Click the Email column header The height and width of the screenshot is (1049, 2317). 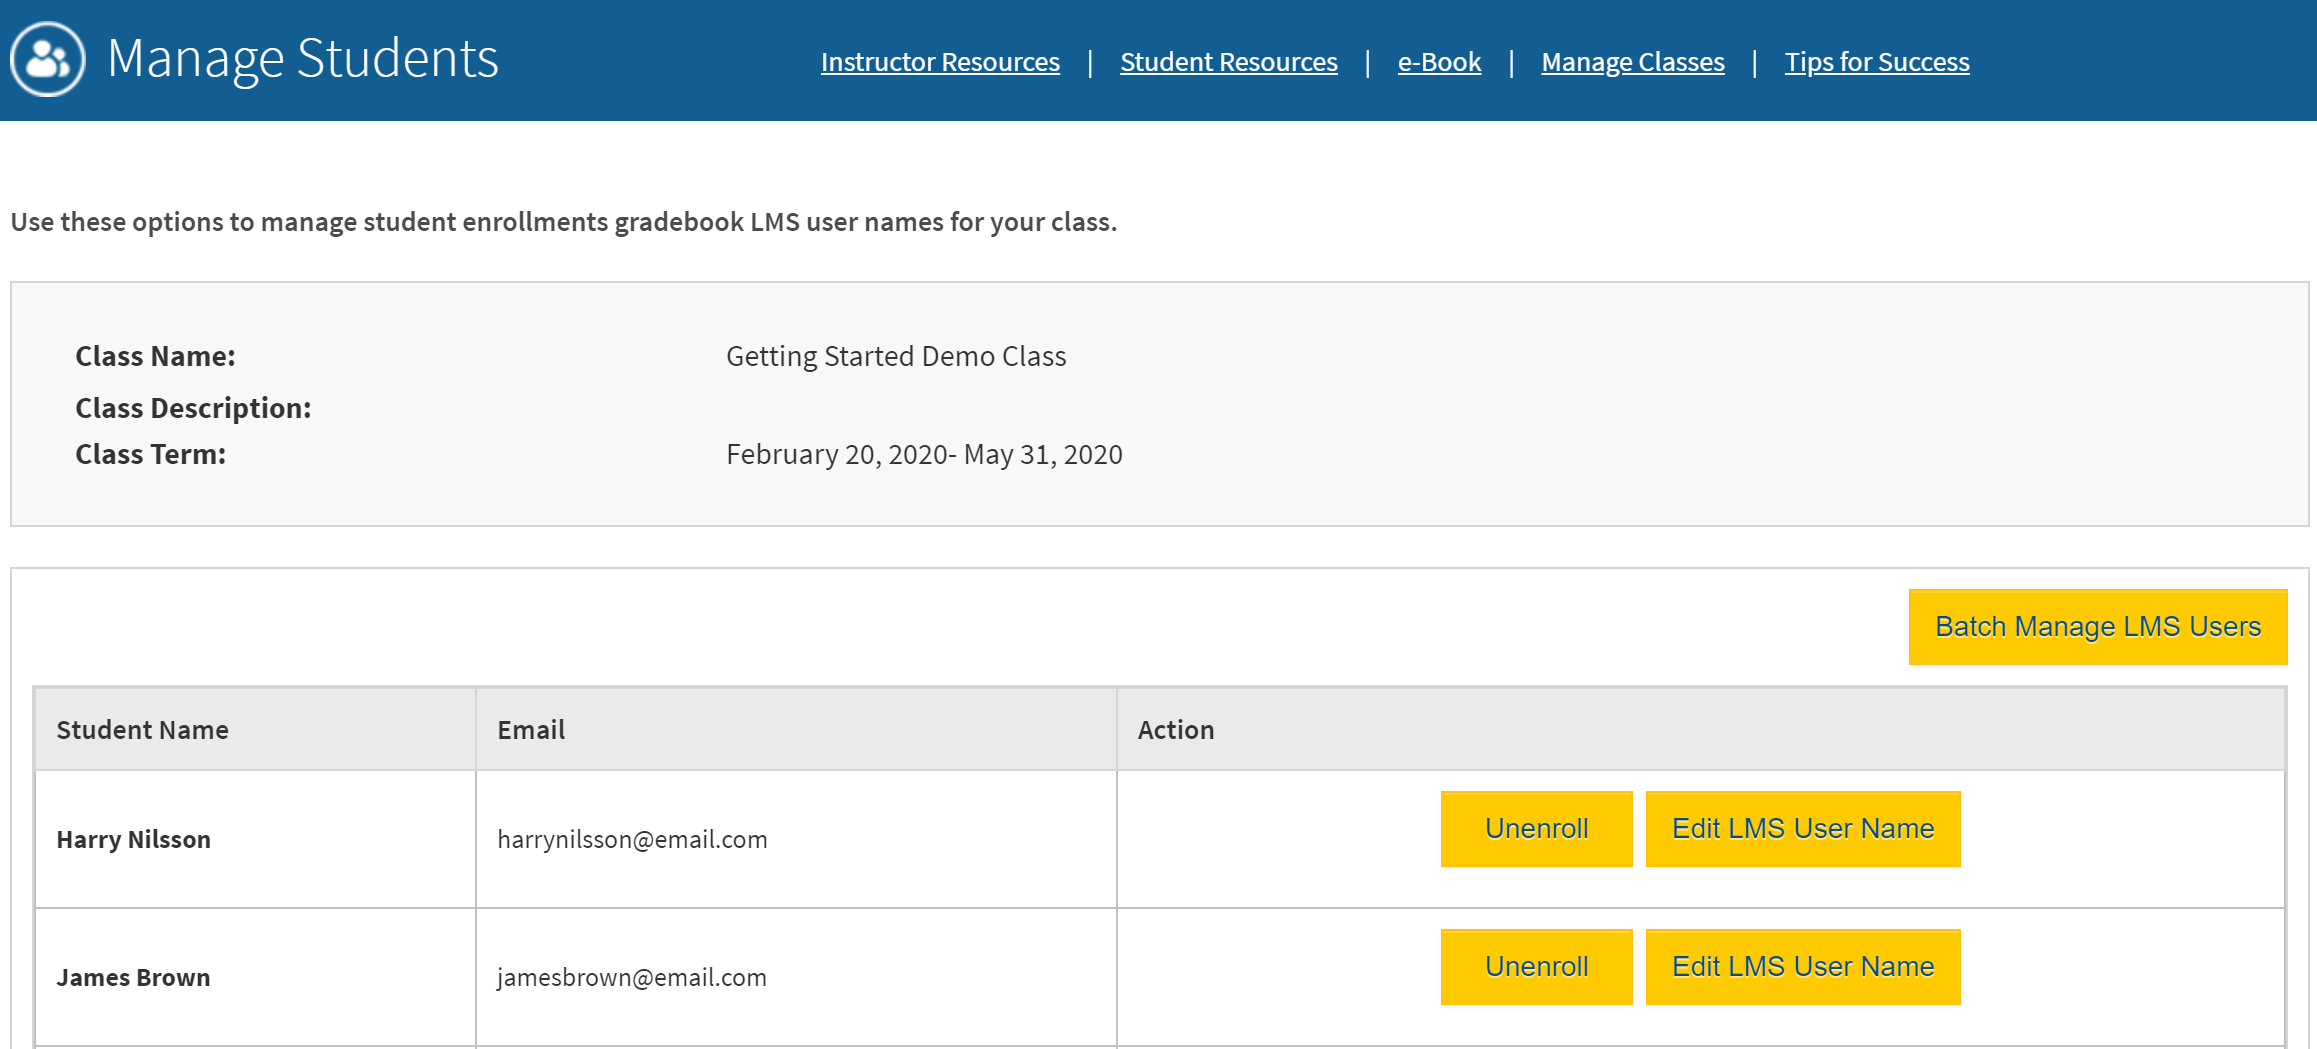(x=531, y=730)
